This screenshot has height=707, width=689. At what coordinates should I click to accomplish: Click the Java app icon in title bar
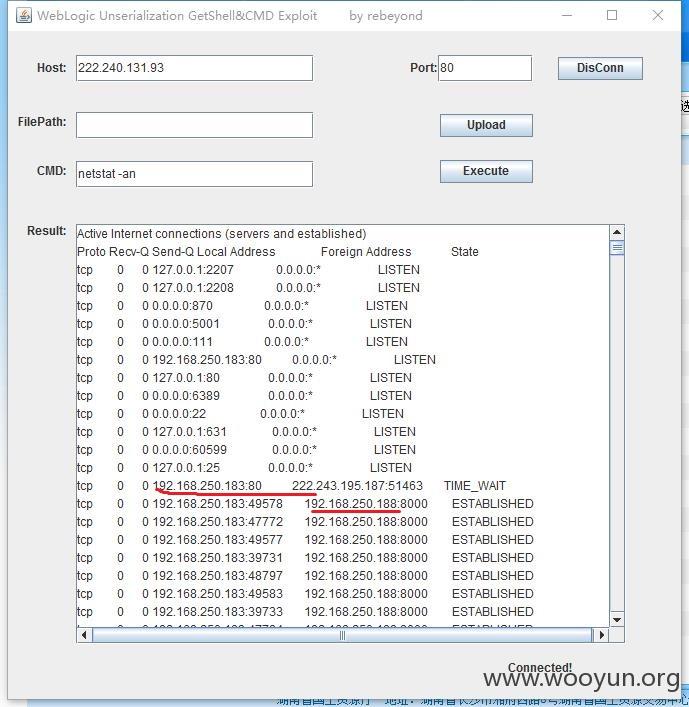click(x=24, y=15)
